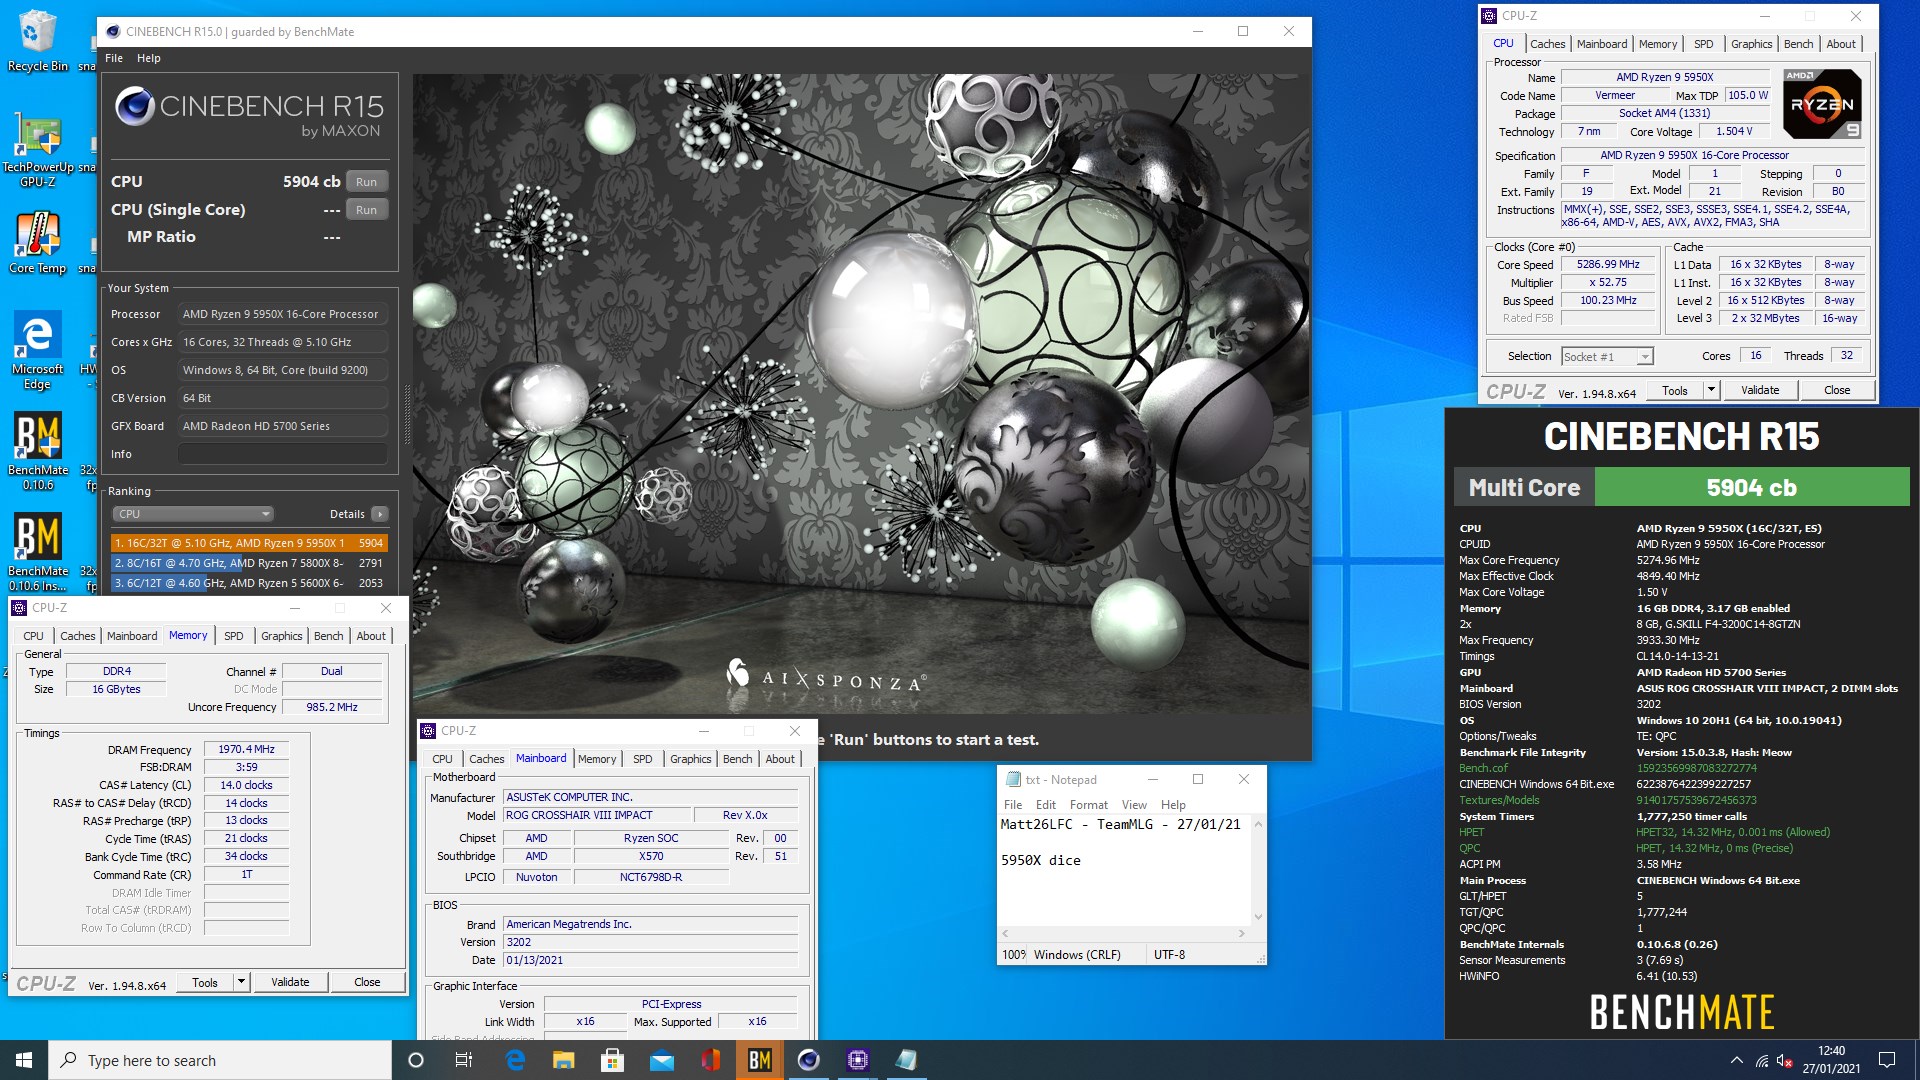Open Caches tab in top-right CPU-Z
Image resolution: width=1920 pixels, height=1080 pixels.
[x=1547, y=44]
